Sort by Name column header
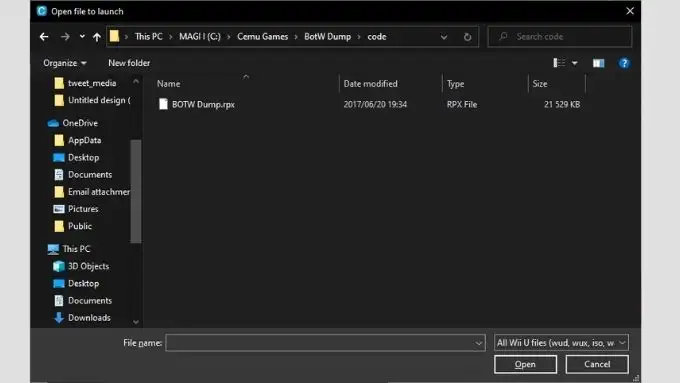 tap(169, 84)
